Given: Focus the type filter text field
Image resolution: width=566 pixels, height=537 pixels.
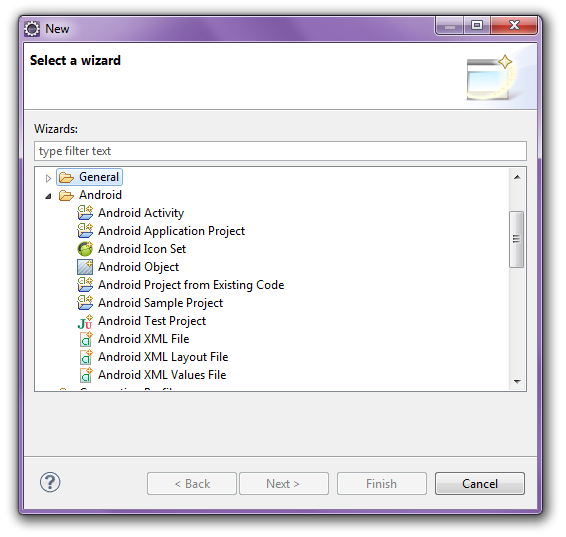Looking at the screenshot, I should (280, 151).
